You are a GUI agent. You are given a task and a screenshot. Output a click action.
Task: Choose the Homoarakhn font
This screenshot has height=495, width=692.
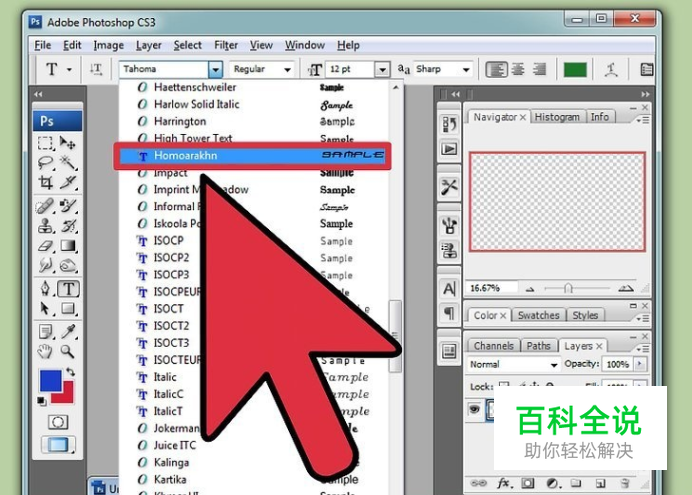pyautogui.click(x=252, y=155)
